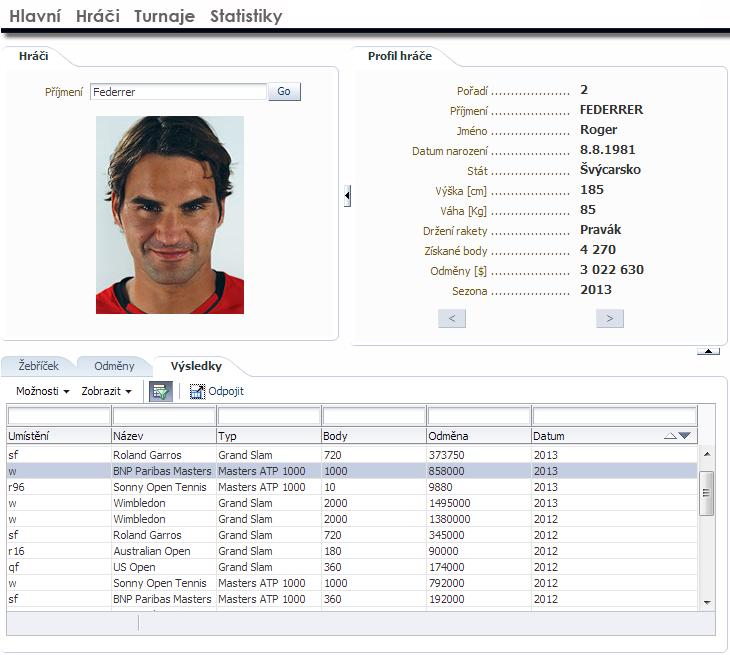Go to next player with the > button
Screen dimensions: 730x655
tap(609, 318)
